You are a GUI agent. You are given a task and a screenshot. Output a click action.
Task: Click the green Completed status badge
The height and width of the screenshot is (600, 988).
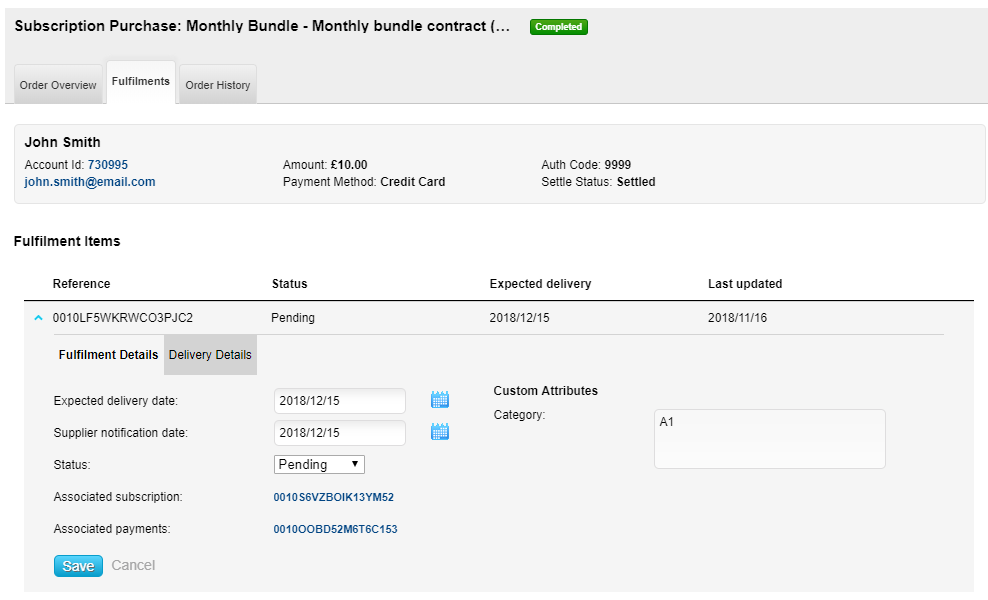tap(558, 27)
